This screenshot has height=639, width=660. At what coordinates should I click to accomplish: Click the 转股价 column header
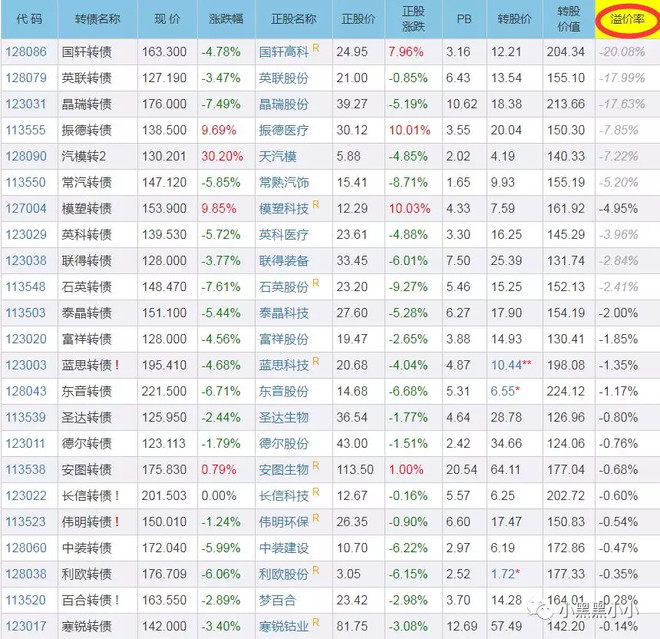(514, 19)
